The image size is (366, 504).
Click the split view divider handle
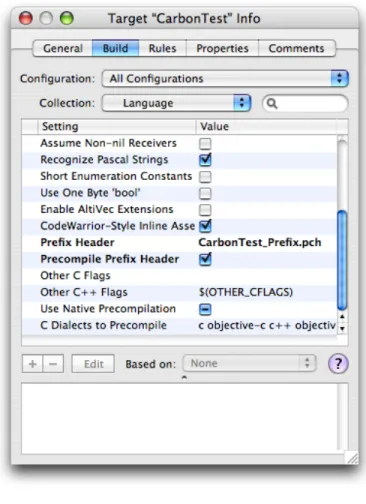(x=184, y=378)
